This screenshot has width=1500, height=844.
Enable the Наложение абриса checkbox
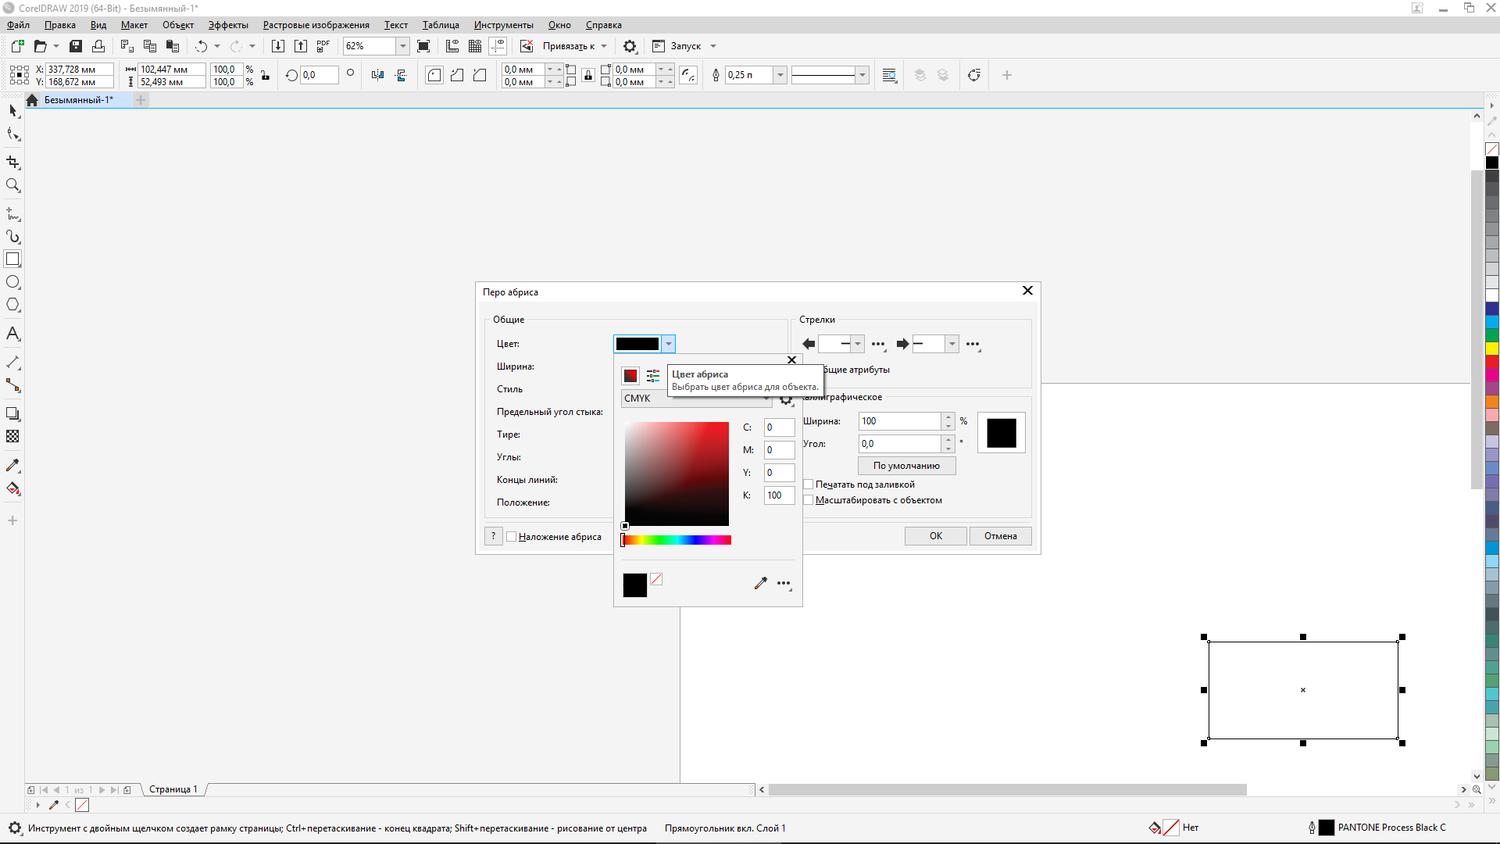click(511, 537)
